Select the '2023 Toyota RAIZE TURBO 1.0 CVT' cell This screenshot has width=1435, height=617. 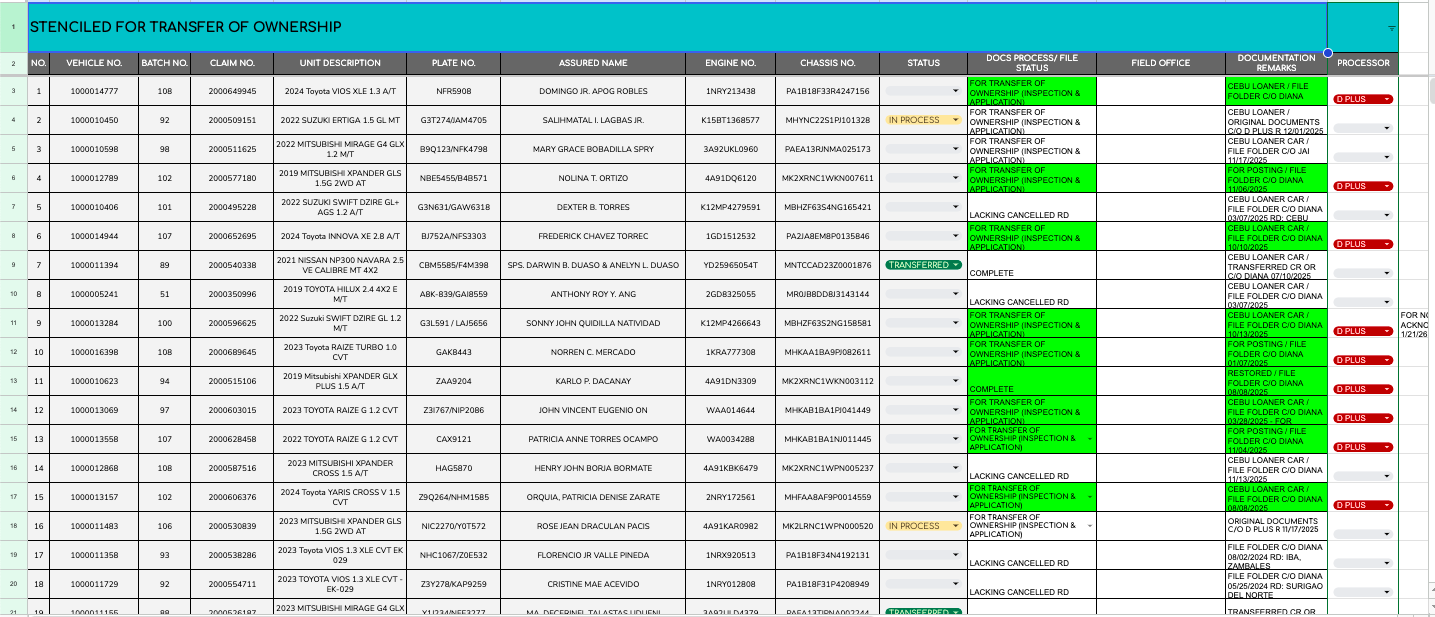tap(340, 352)
